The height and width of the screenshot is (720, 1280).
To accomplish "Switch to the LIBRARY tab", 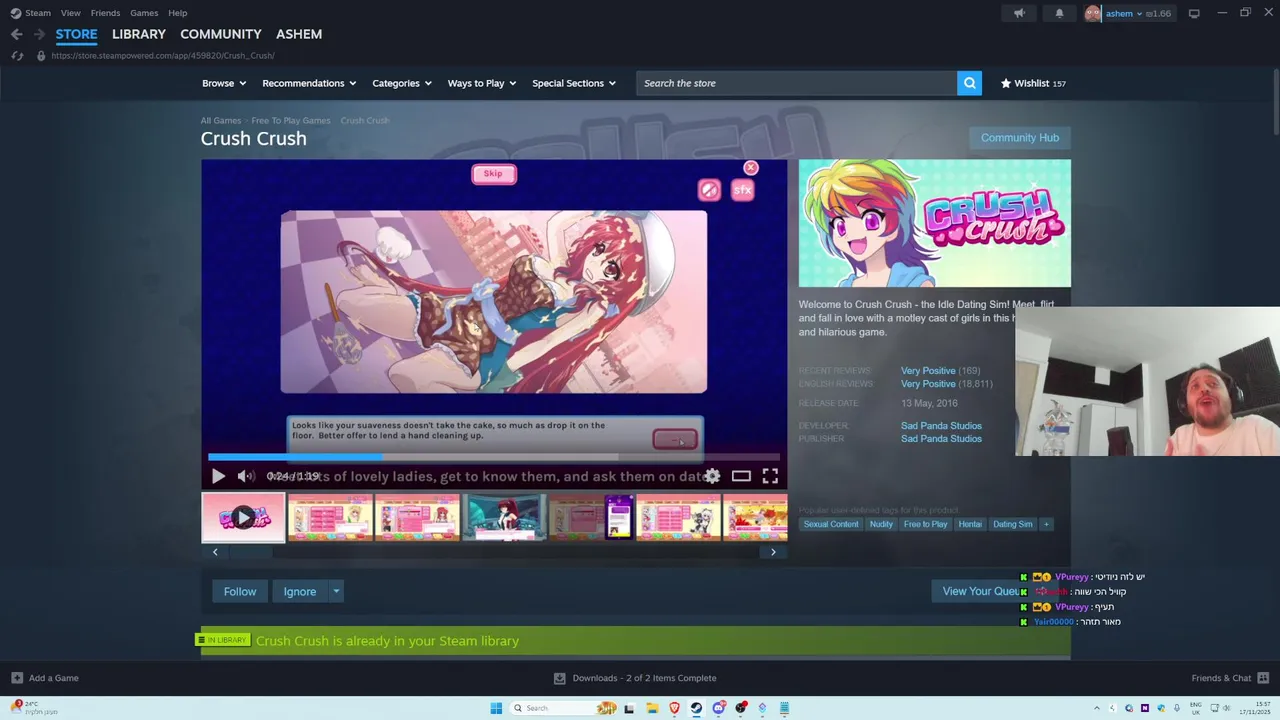I will [x=139, y=34].
